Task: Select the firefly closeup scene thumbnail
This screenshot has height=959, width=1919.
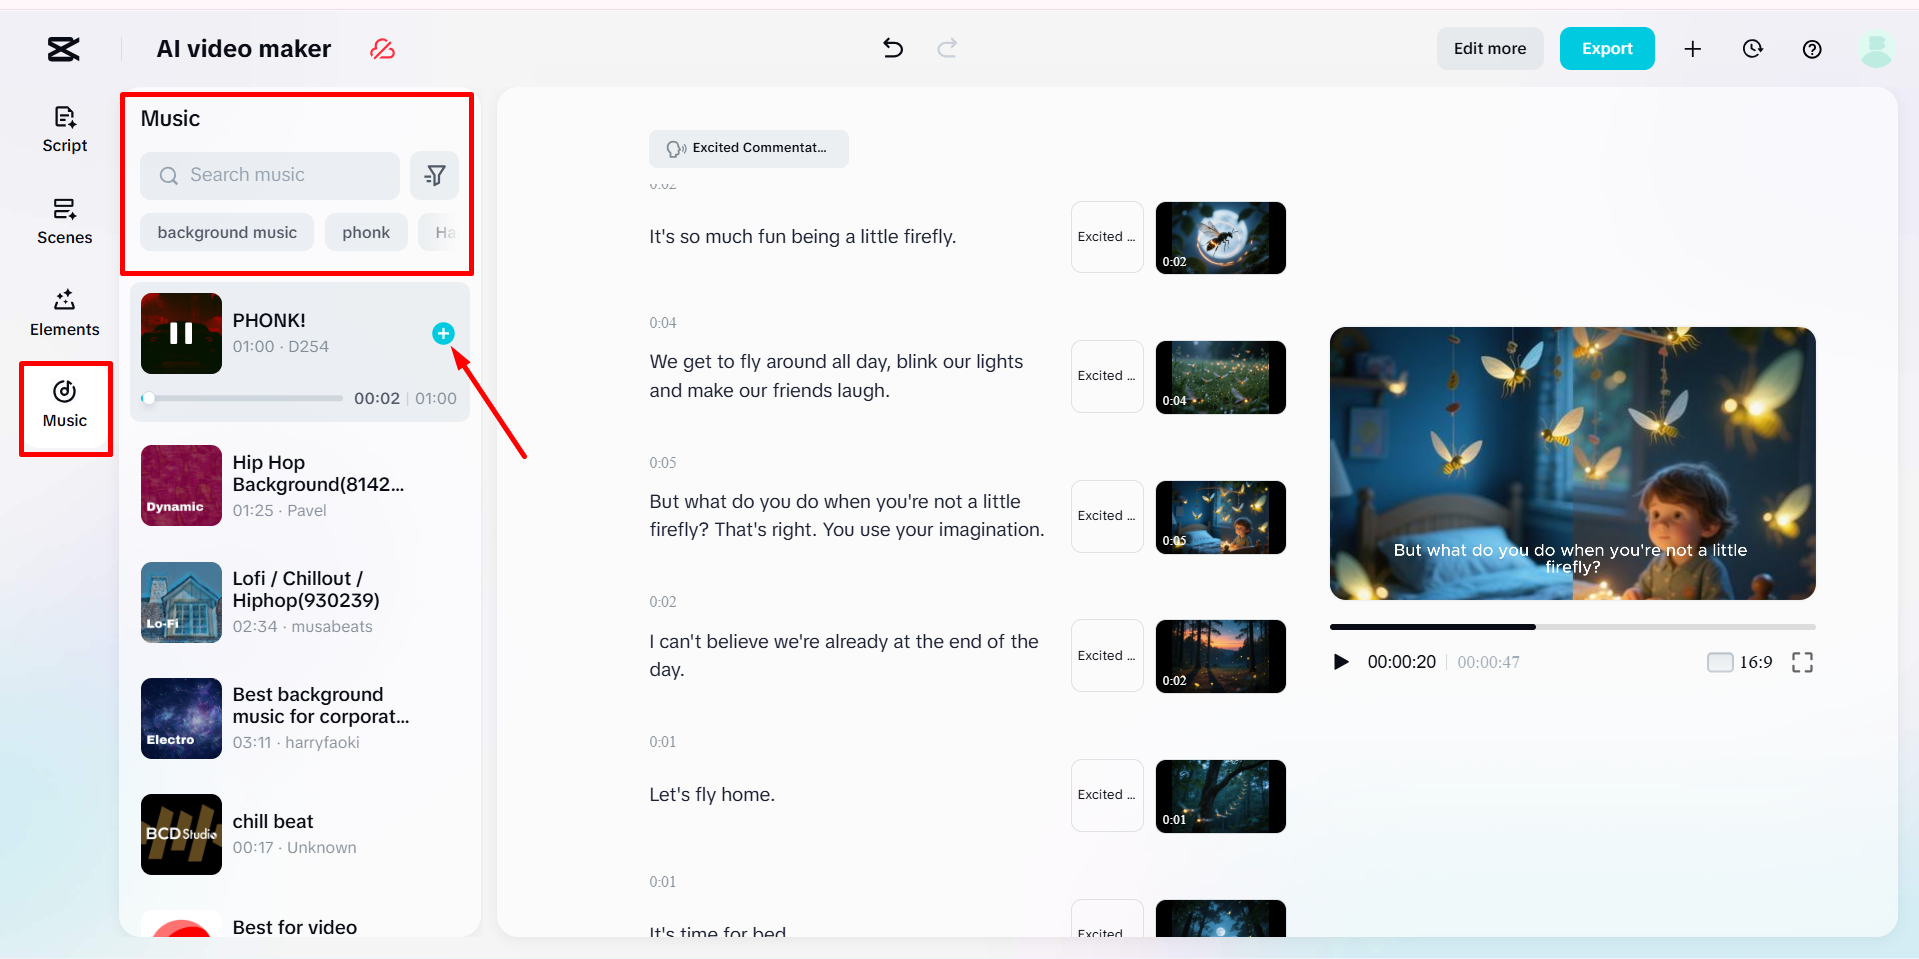Action: coord(1221,238)
